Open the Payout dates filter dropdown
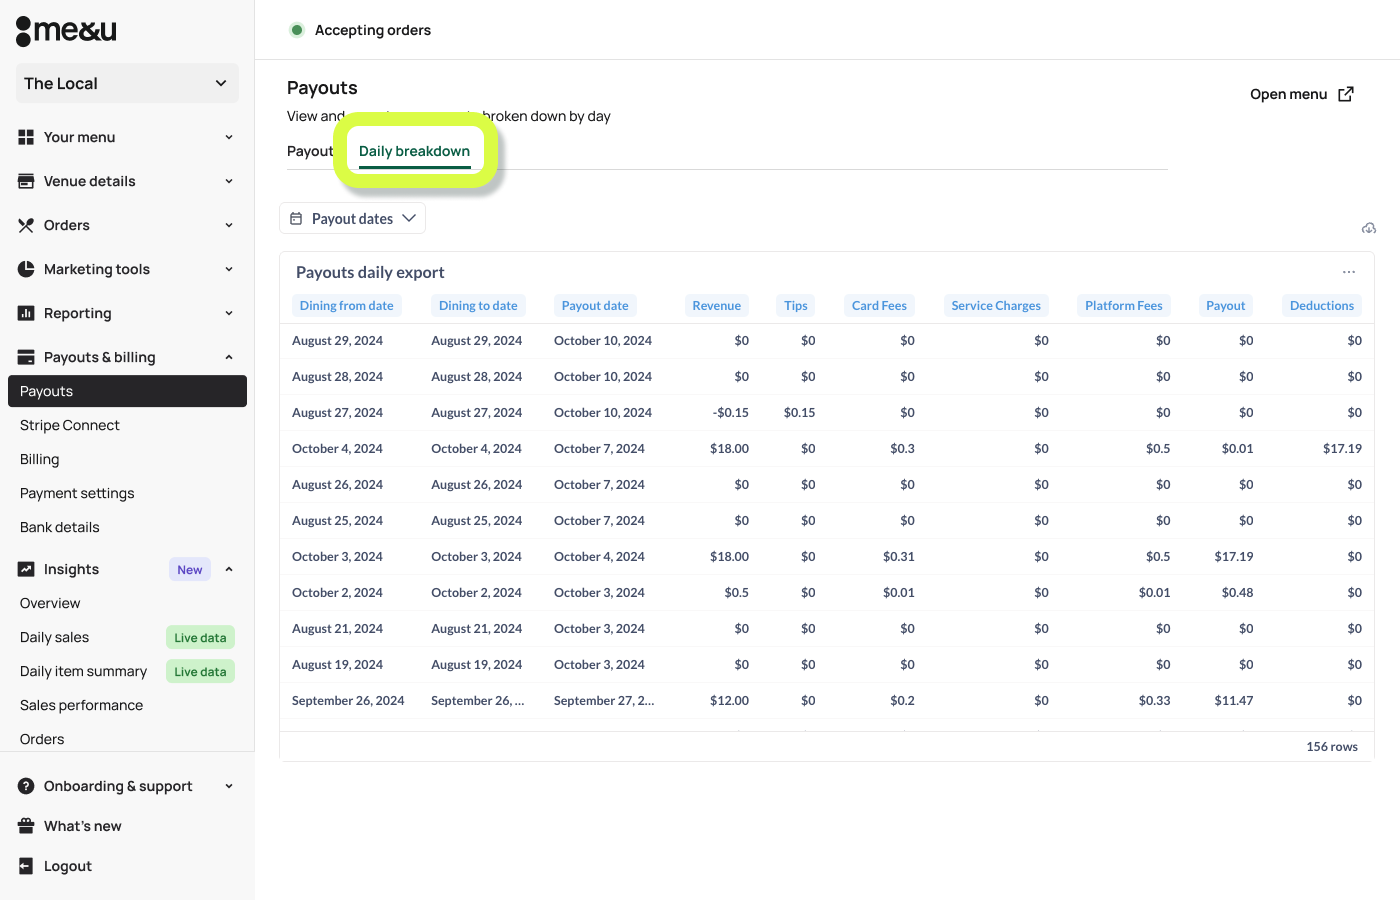Screen dimensions: 1400x900 (352, 218)
